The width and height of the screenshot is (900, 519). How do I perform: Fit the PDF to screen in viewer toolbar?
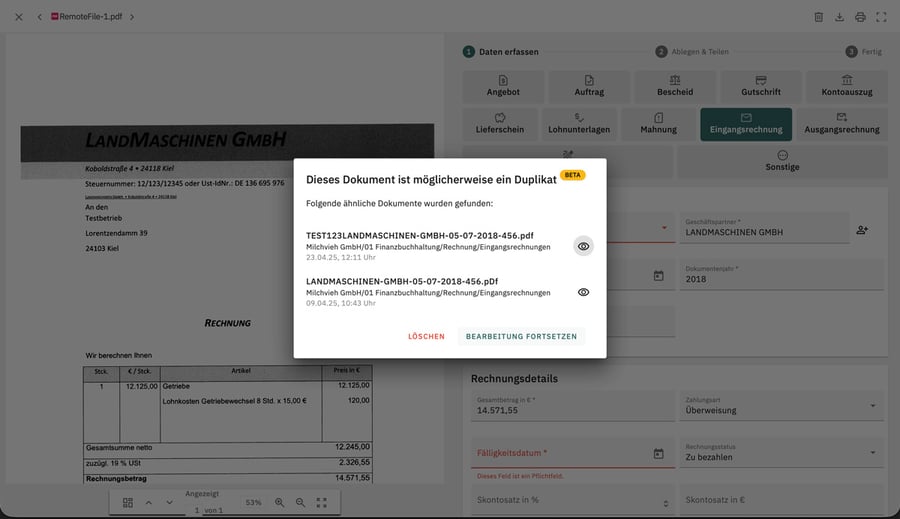(x=321, y=502)
